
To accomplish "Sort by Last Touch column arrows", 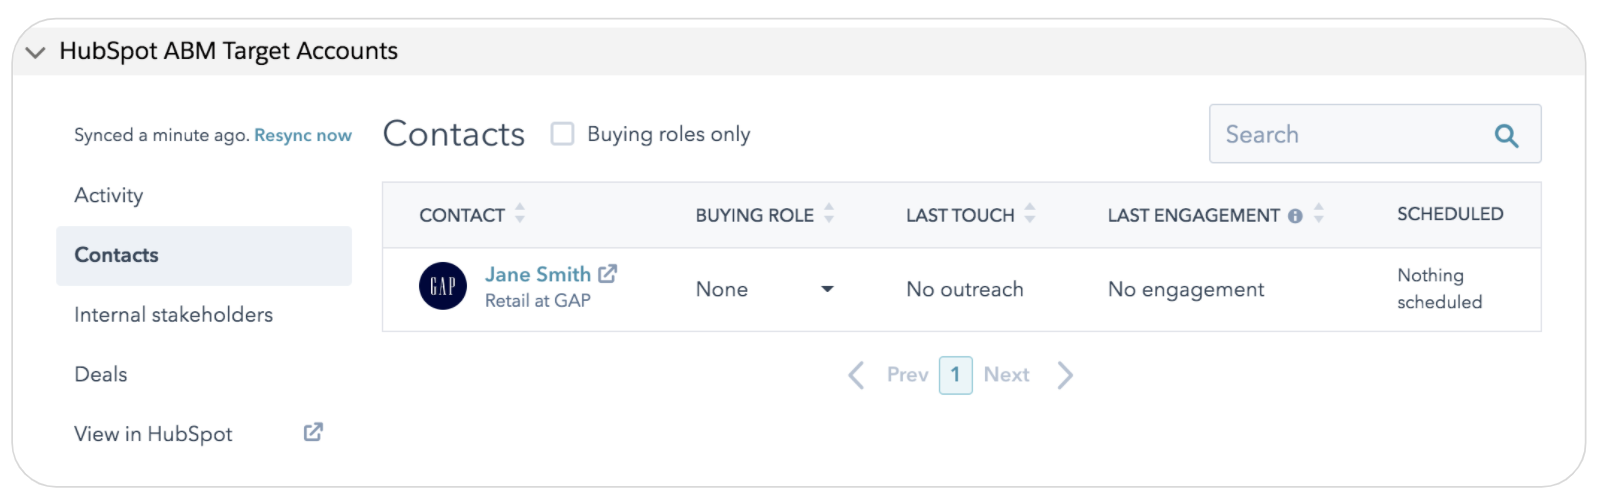I will (1030, 213).
